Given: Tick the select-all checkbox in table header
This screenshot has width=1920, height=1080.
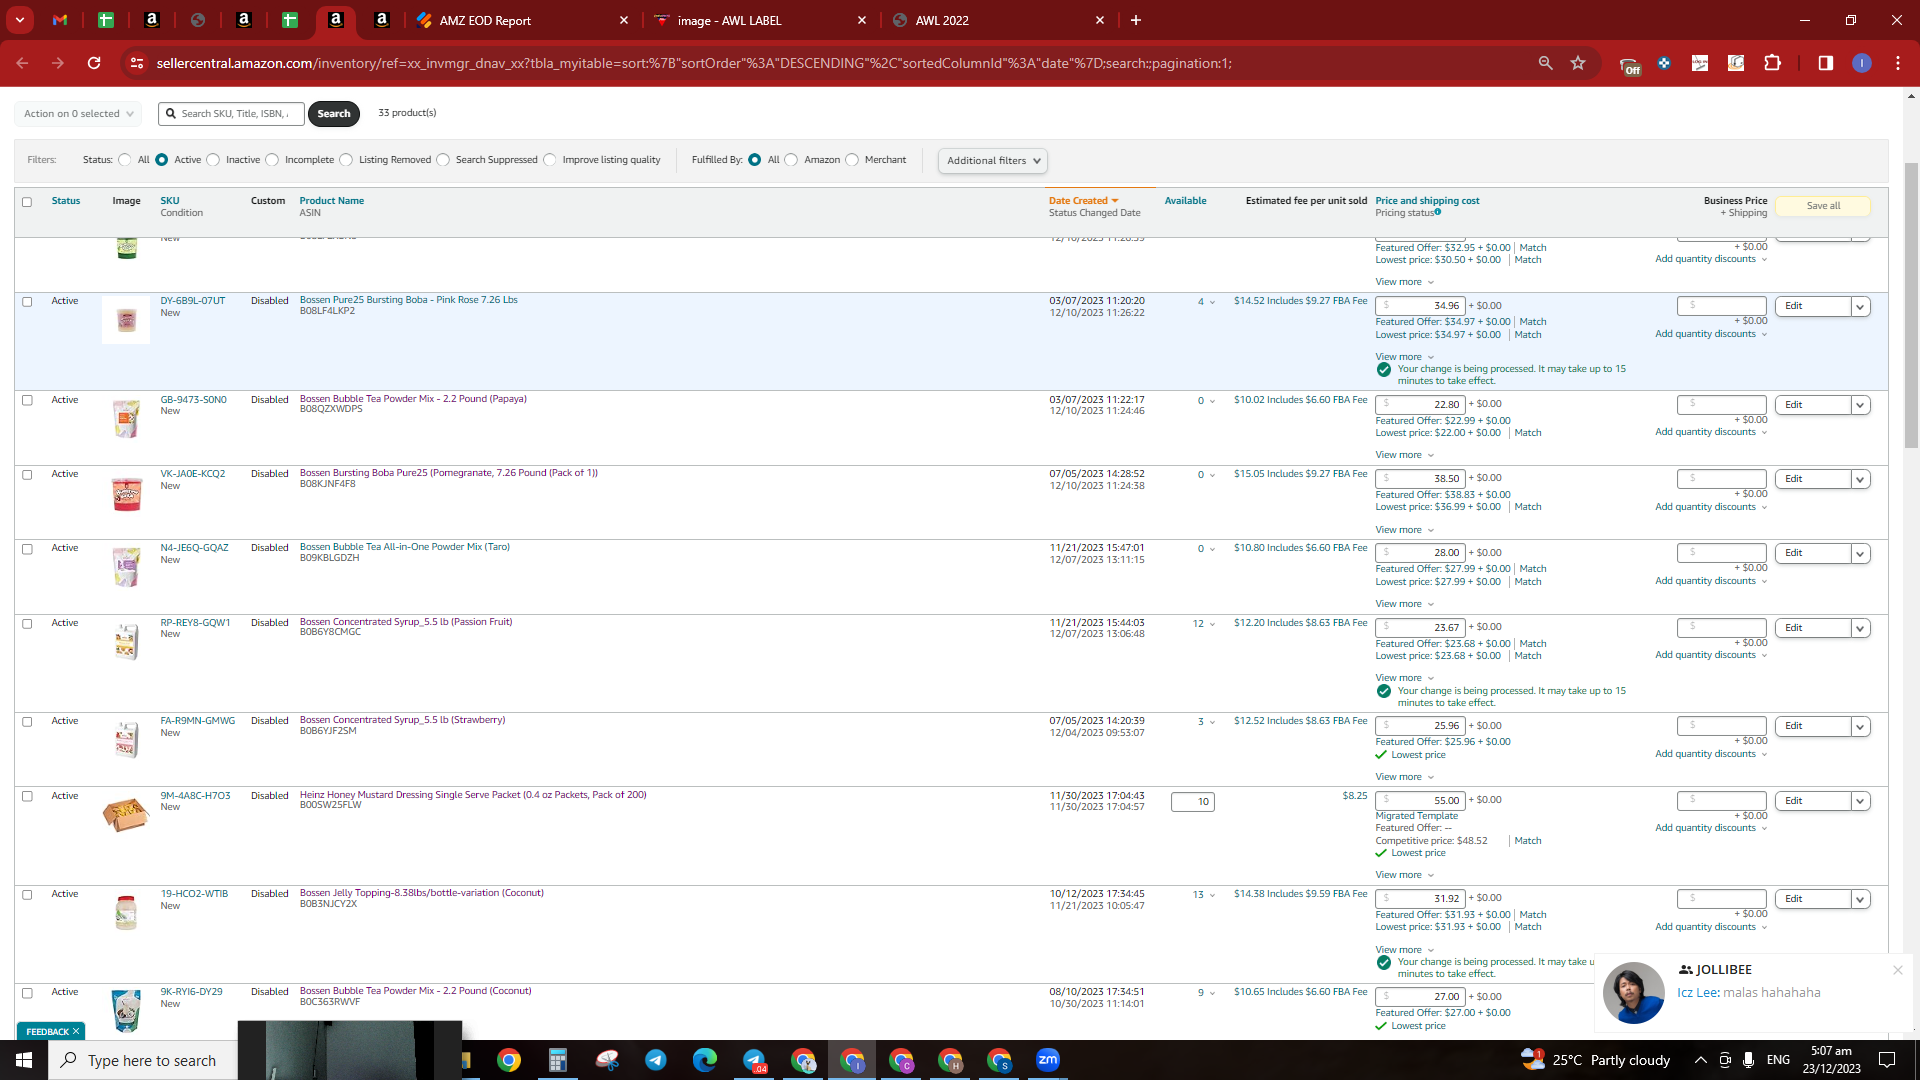Looking at the screenshot, I should (x=27, y=202).
